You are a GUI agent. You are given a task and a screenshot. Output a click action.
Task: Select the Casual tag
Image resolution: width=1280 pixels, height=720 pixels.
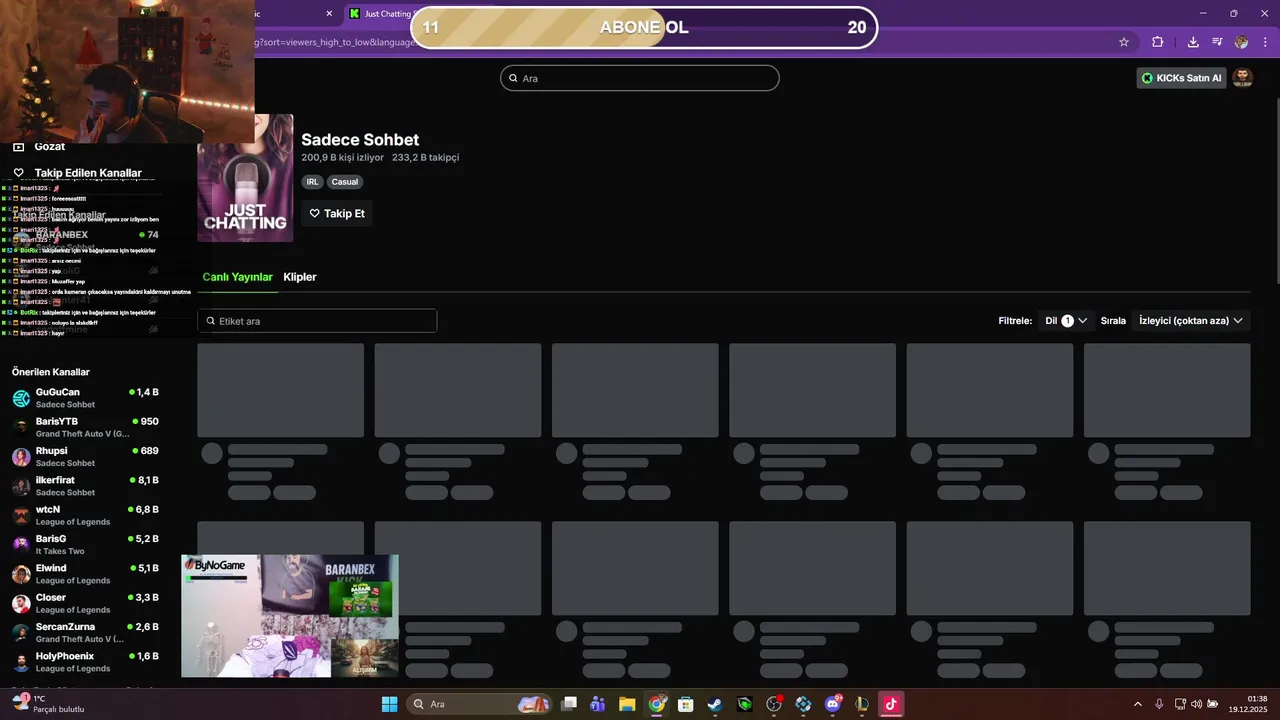[x=345, y=182]
